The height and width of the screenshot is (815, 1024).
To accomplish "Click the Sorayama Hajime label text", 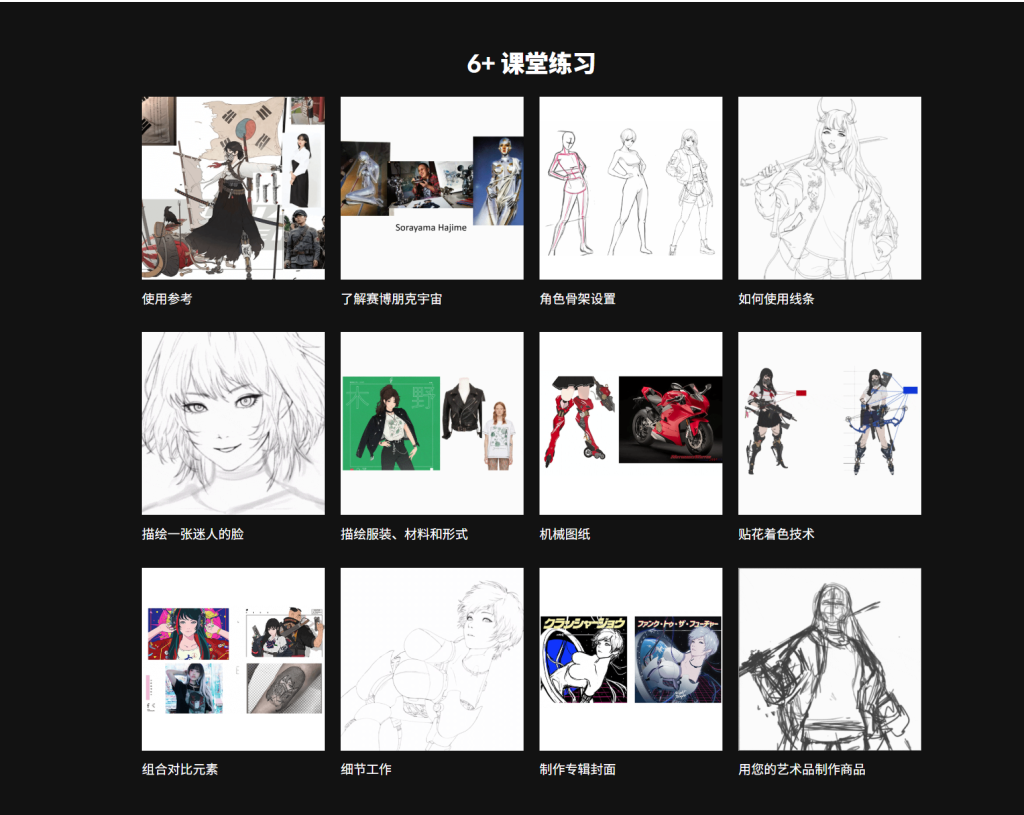I will (x=430, y=228).
